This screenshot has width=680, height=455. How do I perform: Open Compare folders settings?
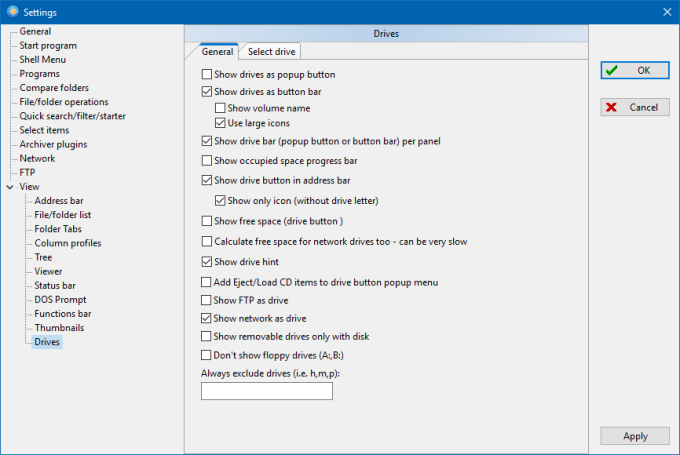click(54, 88)
